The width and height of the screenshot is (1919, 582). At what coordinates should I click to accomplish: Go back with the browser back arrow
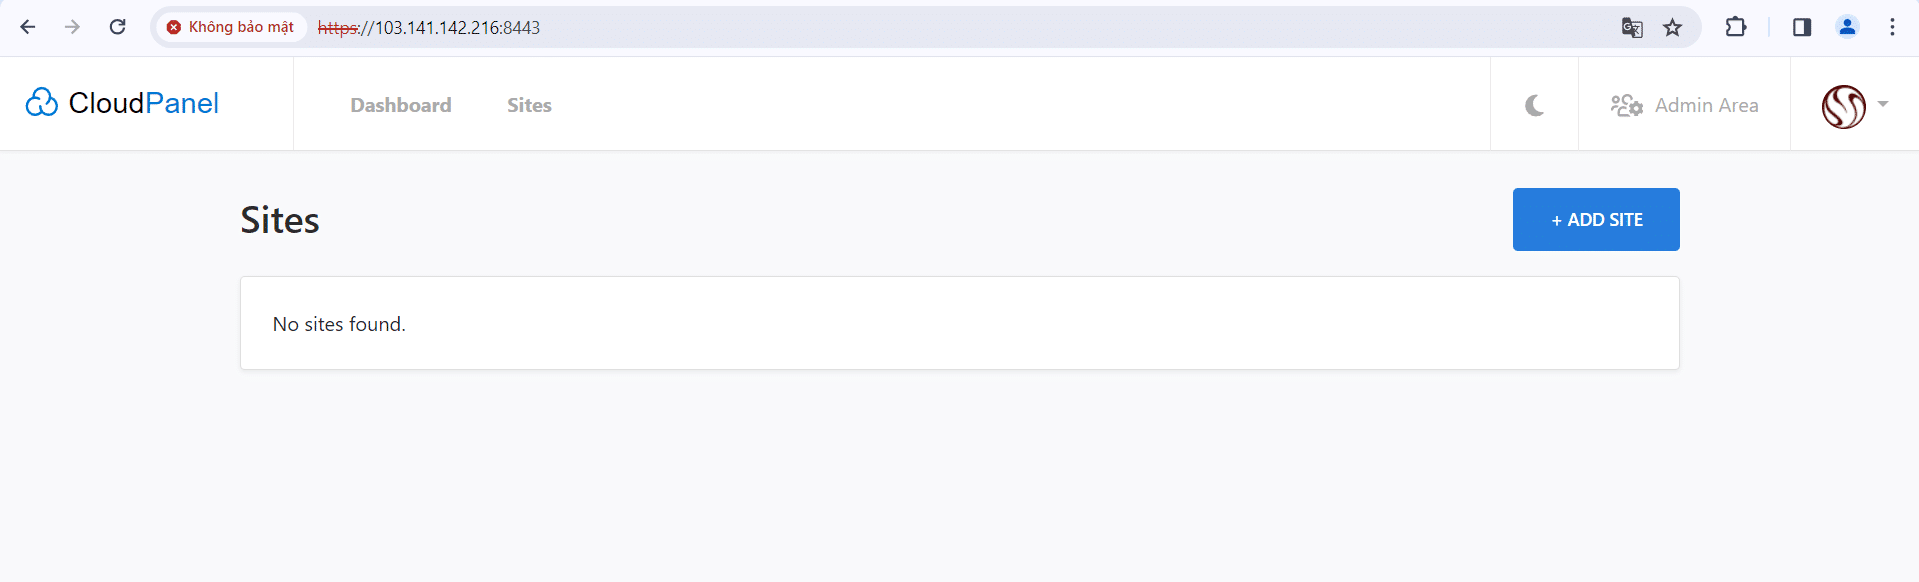(x=28, y=27)
